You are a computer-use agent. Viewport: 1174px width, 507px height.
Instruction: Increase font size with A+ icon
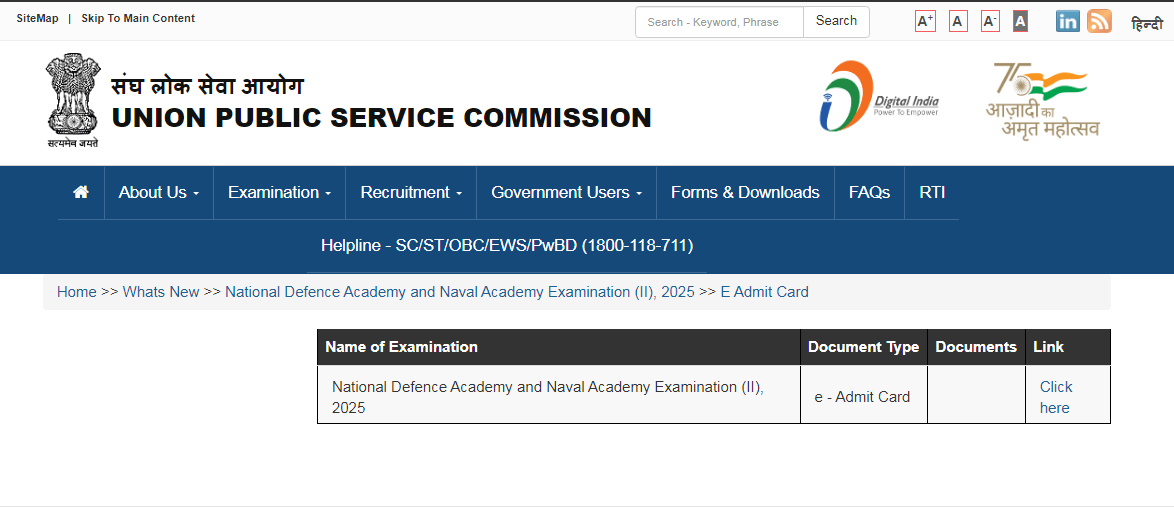(925, 21)
